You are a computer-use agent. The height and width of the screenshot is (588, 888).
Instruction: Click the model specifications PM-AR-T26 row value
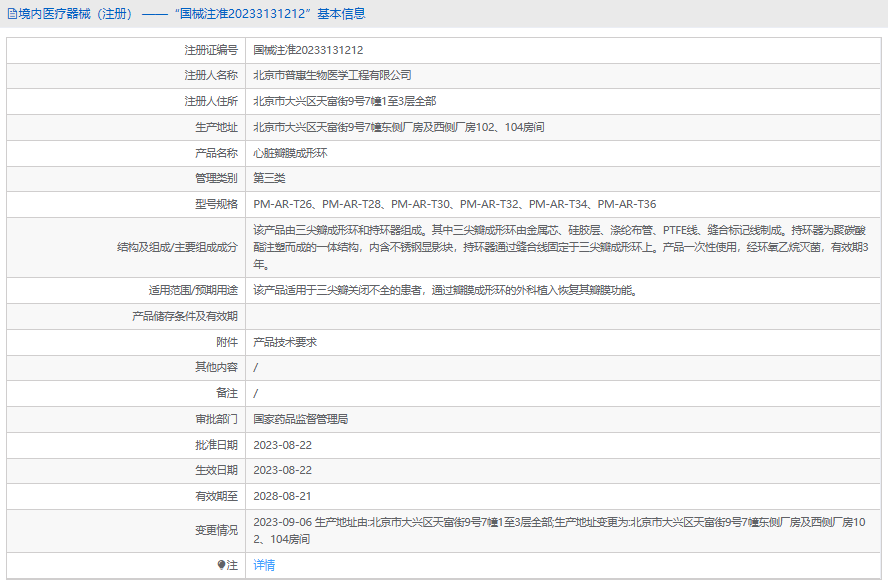(x=455, y=204)
